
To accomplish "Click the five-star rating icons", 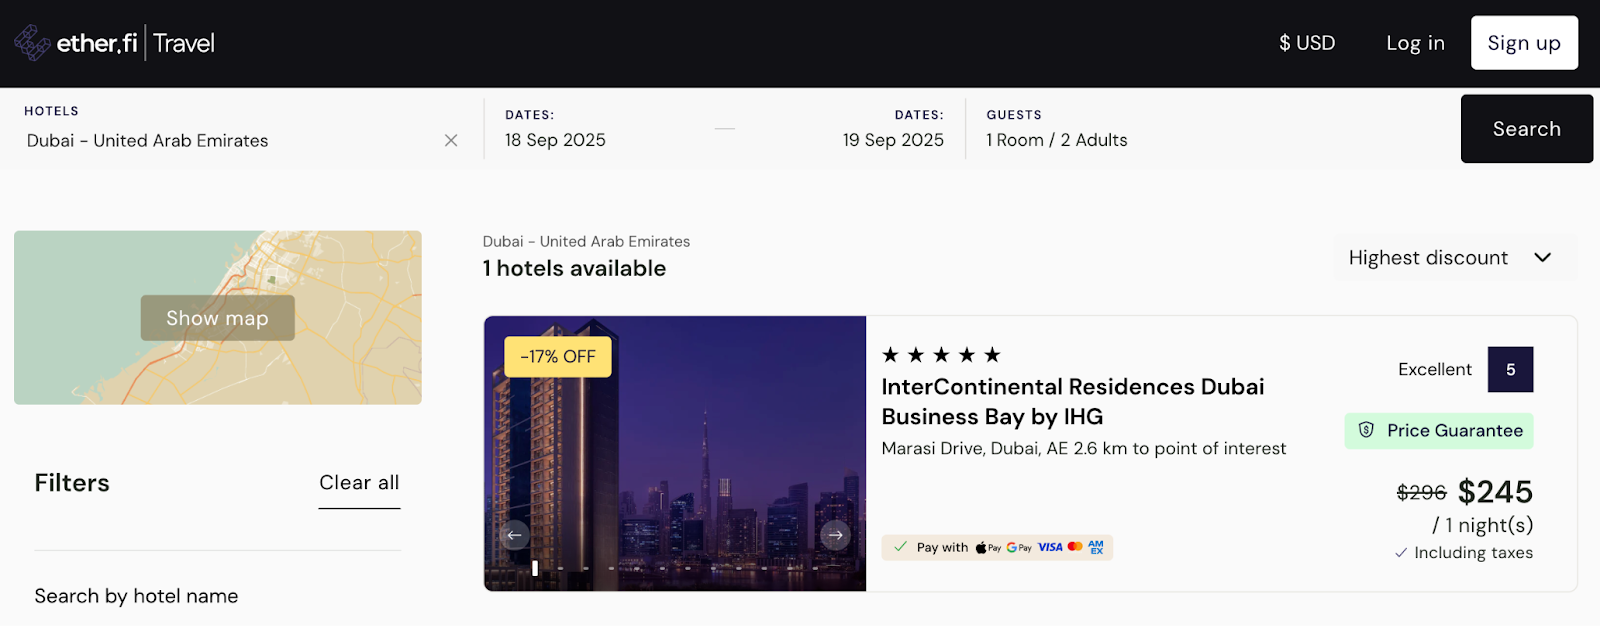I will (941, 355).
